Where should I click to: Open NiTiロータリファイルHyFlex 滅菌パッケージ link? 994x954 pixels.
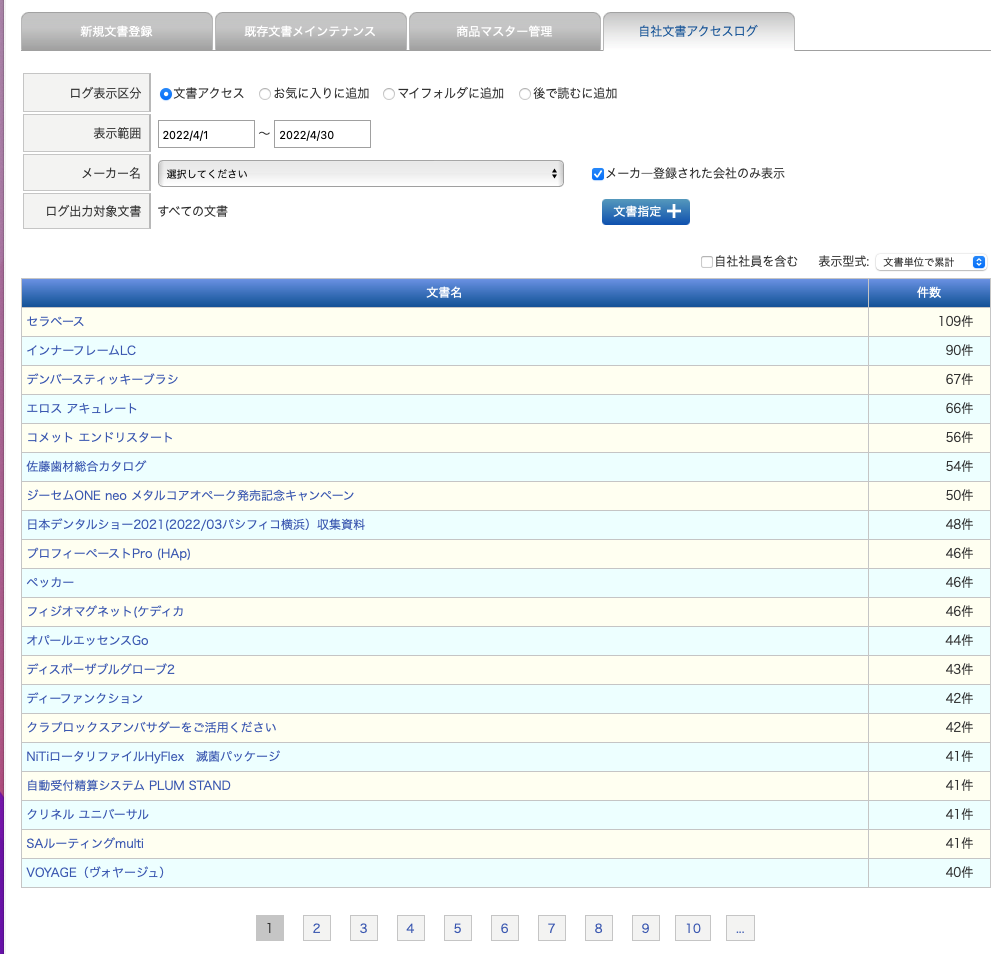coord(153,757)
